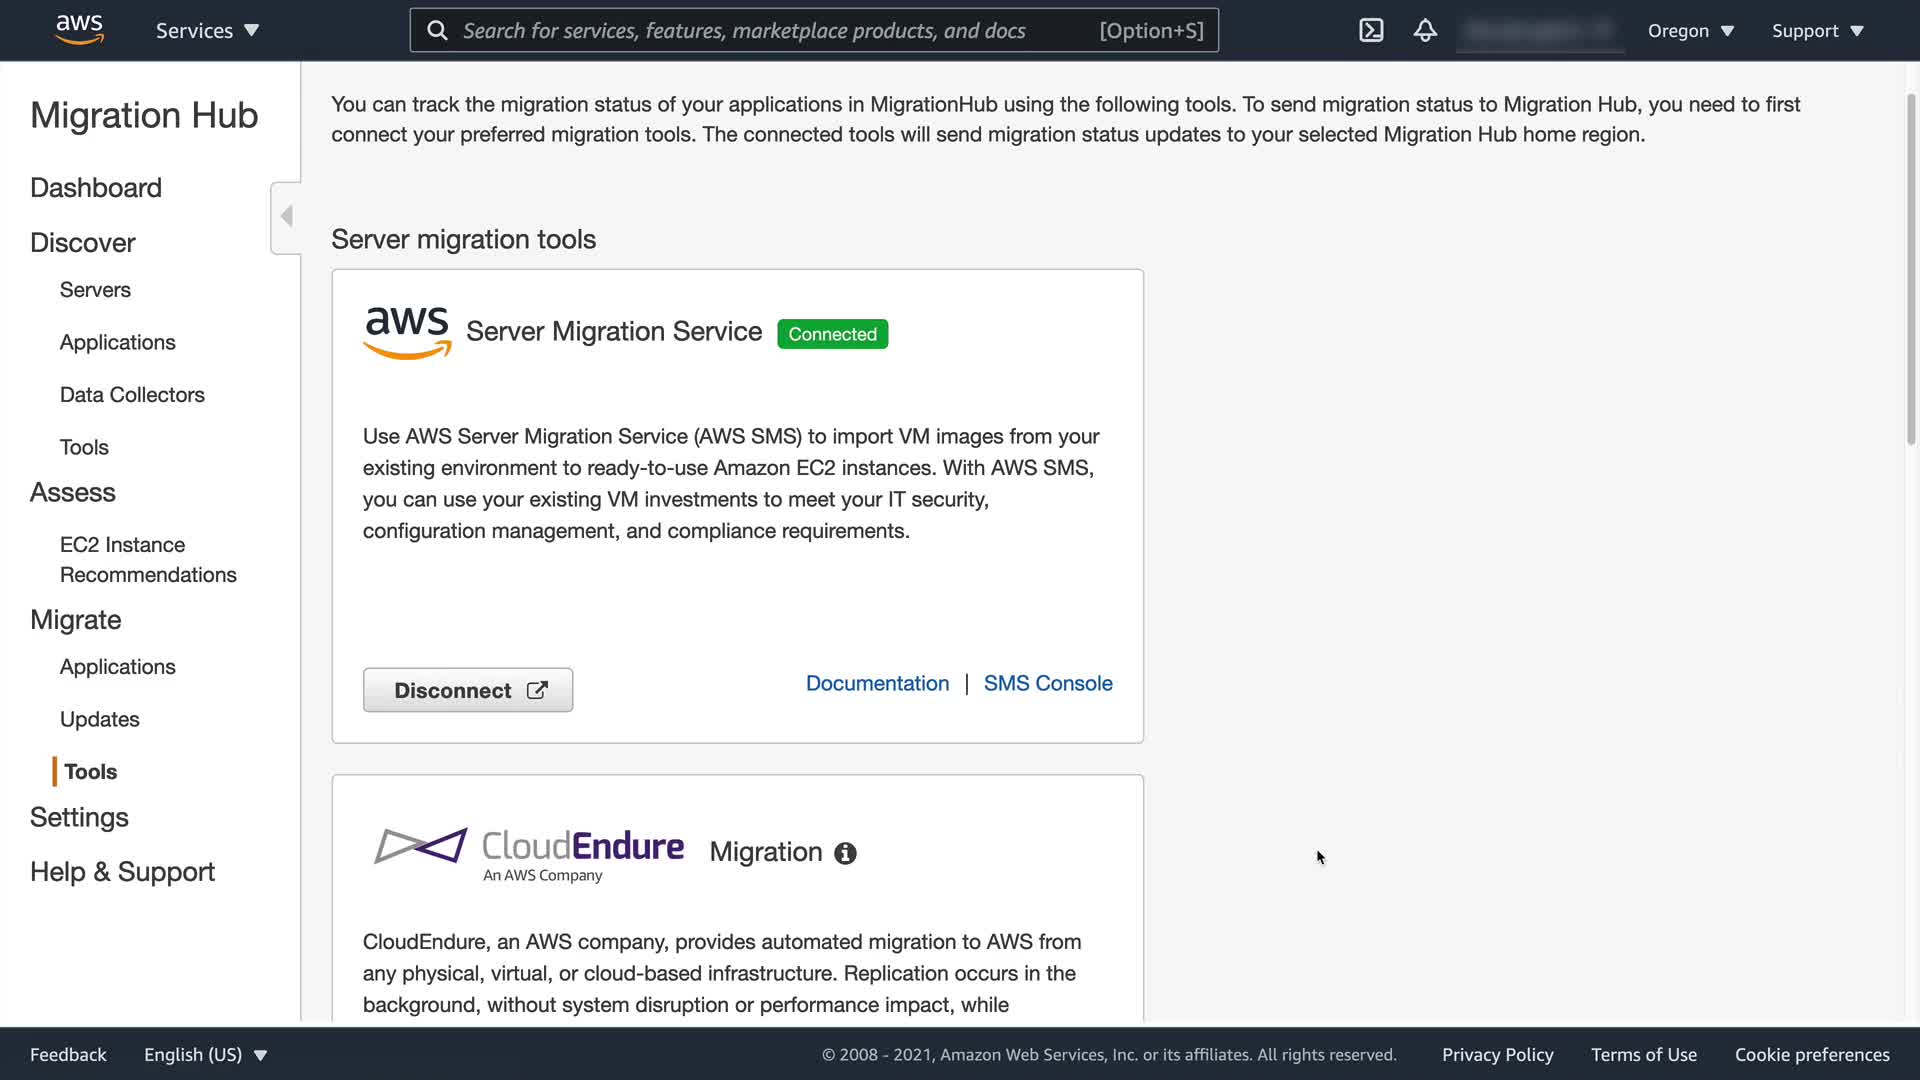The width and height of the screenshot is (1920, 1080).
Task: Change language from English (US) dropdown
Action: tap(205, 1055)
